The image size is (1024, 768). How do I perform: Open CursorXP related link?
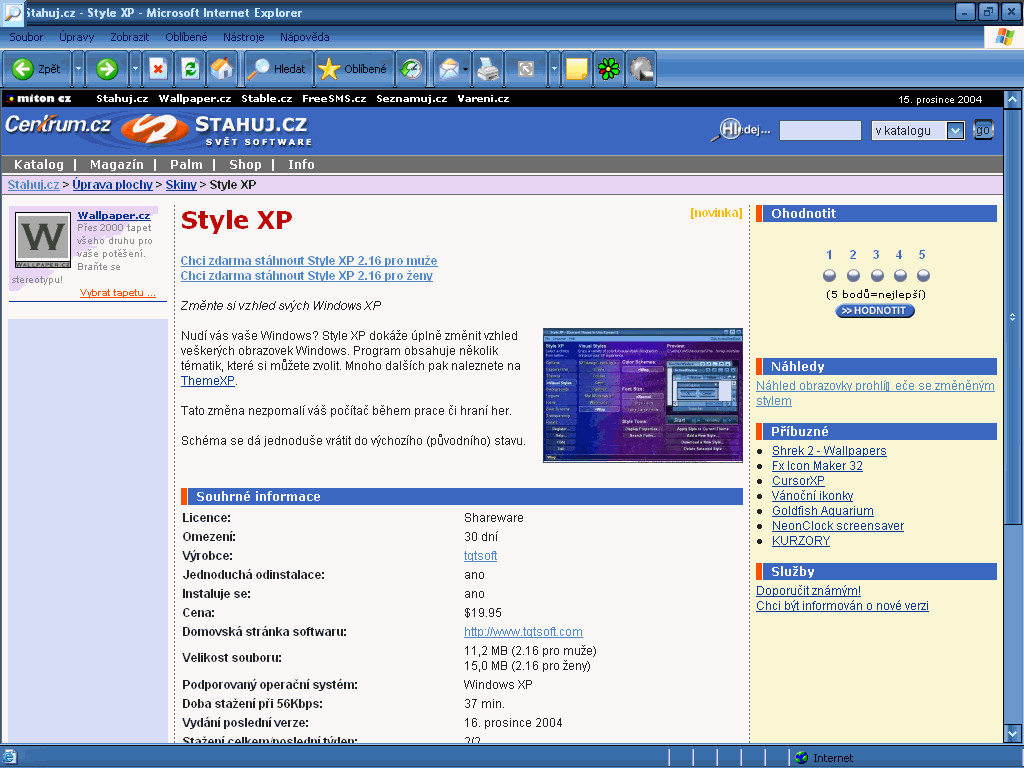tap(798, 481)
